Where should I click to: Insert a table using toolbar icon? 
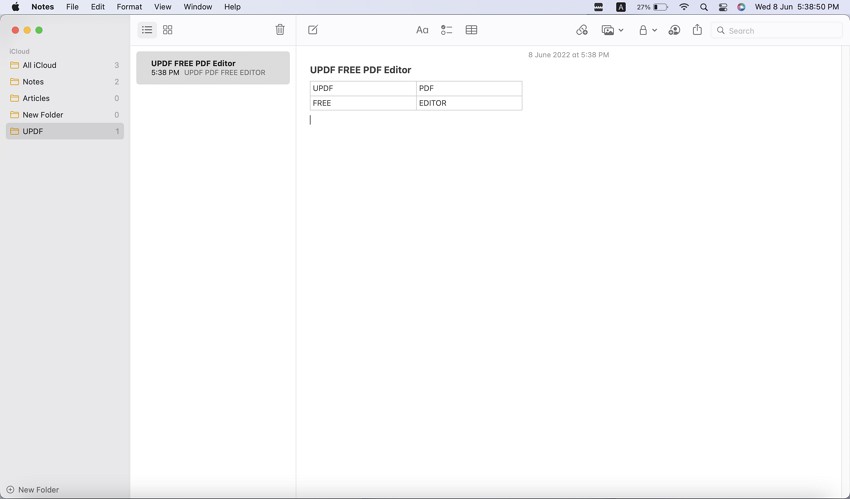(472, 30)
